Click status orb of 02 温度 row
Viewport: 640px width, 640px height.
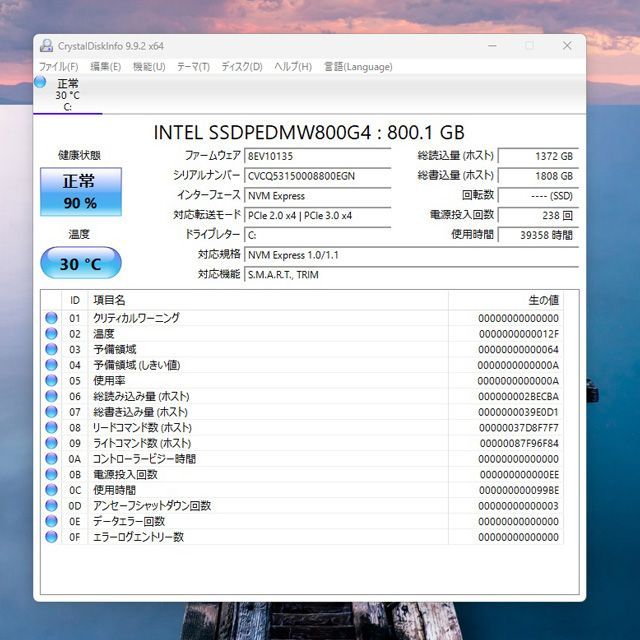(x=51, y=333)
